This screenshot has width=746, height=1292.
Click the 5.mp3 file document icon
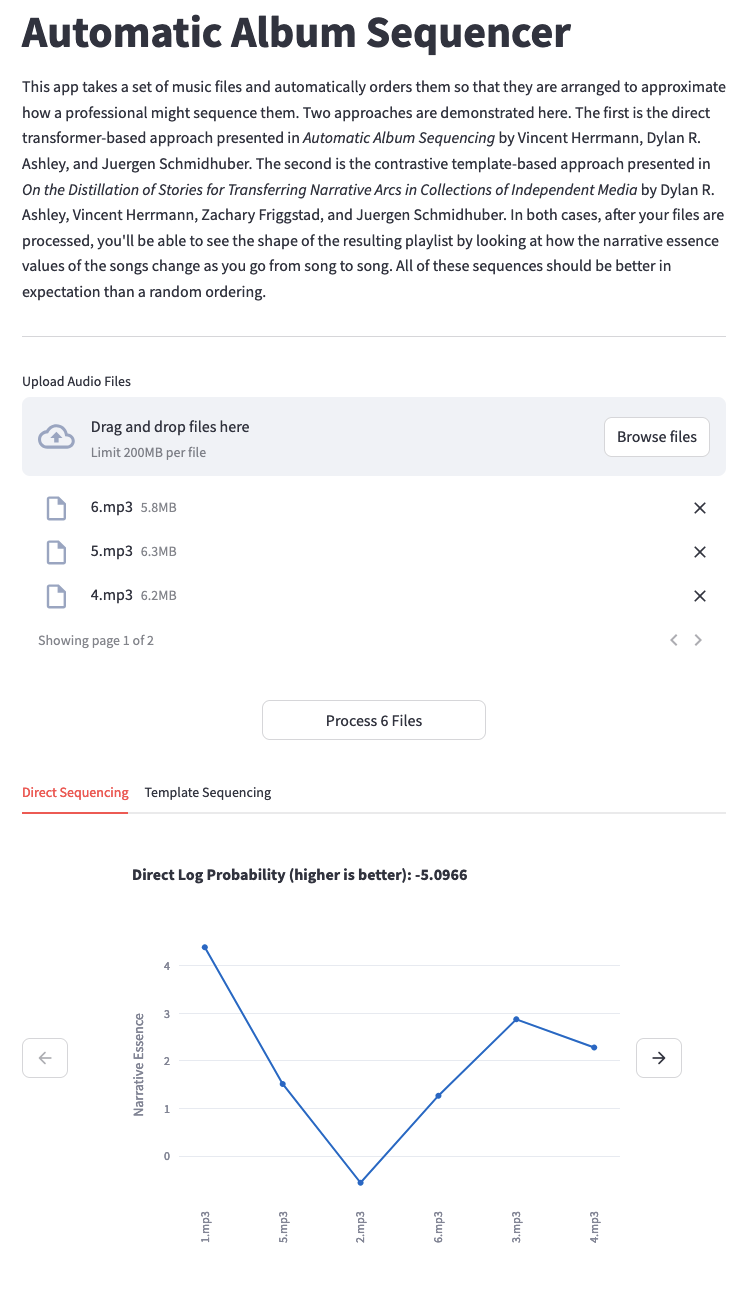[x=57, y=552]
